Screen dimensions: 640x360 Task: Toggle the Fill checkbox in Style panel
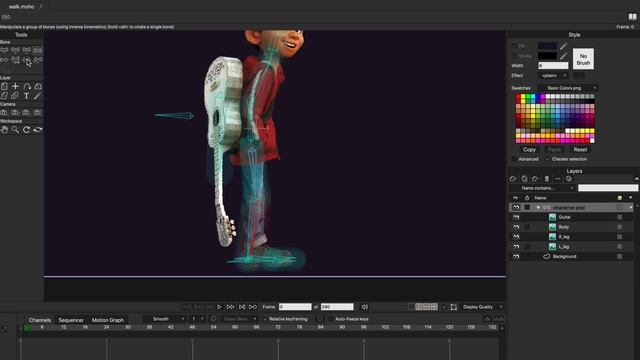point(514,46)
